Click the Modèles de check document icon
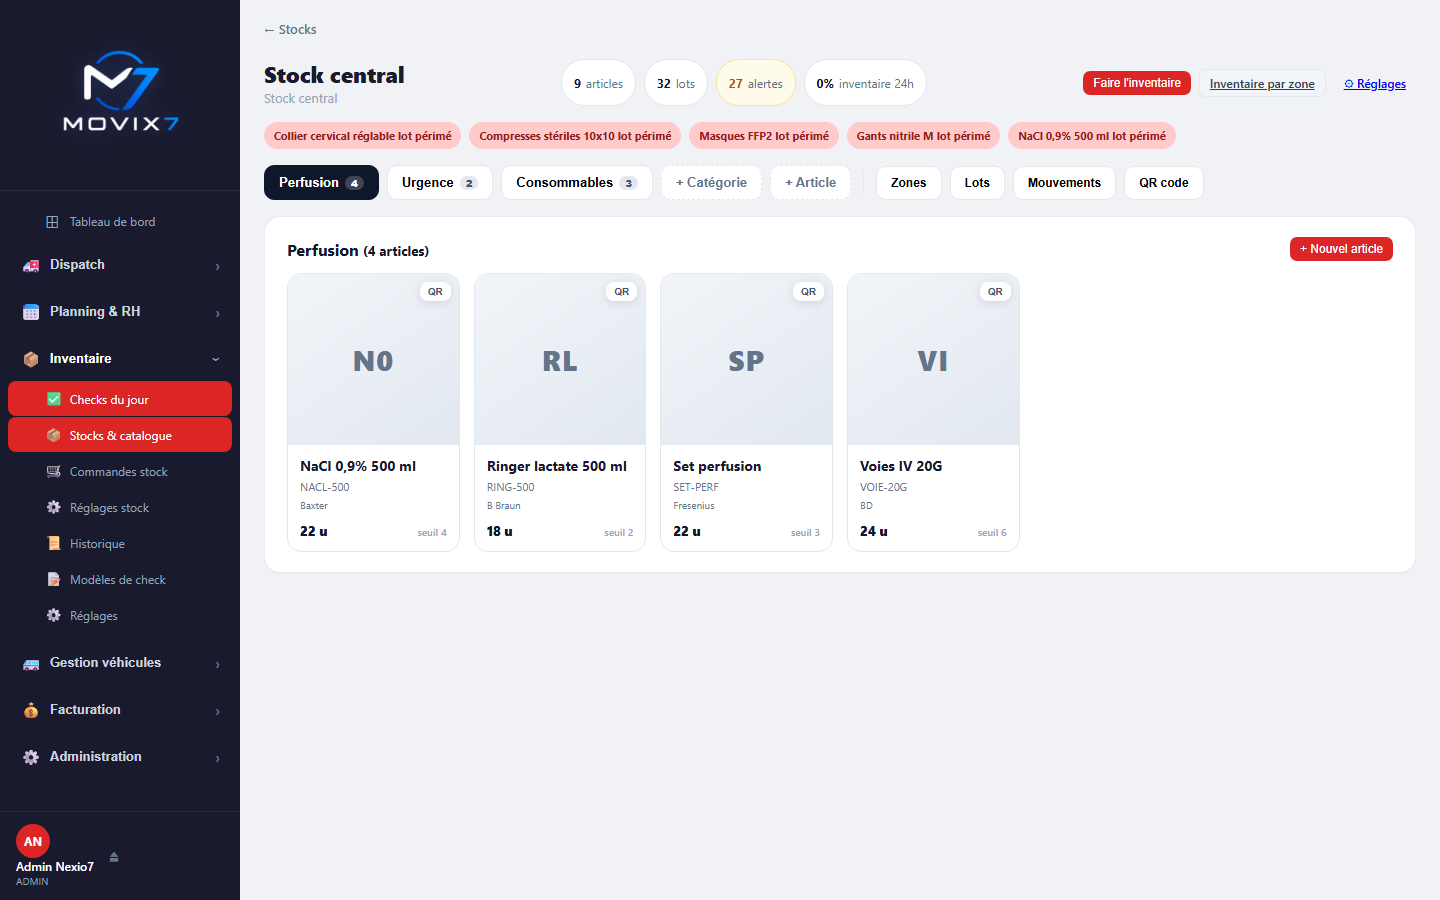The image size is (1440, 900). [x=54, y=579]
